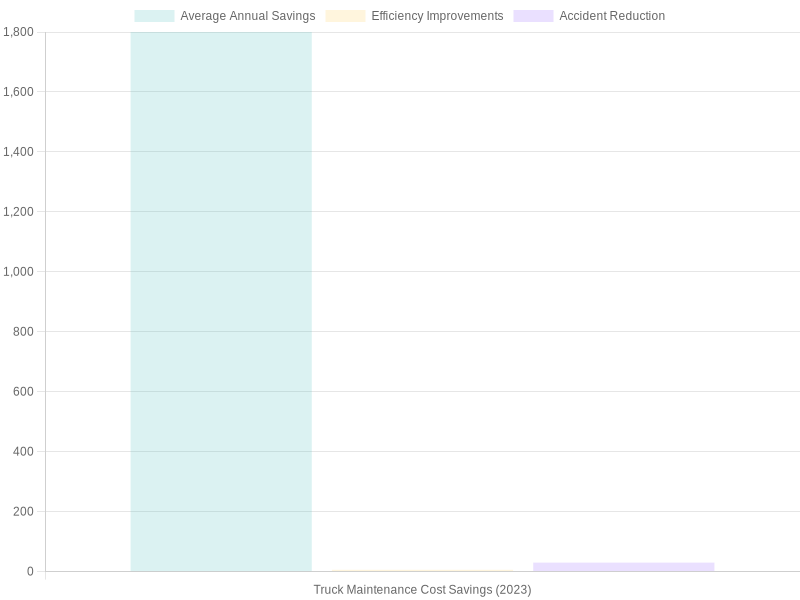Image resolution: width=800 pixels, height=600 pixels.
Task: Click the 0 y-axis tick label
Action: coord(30,572)
